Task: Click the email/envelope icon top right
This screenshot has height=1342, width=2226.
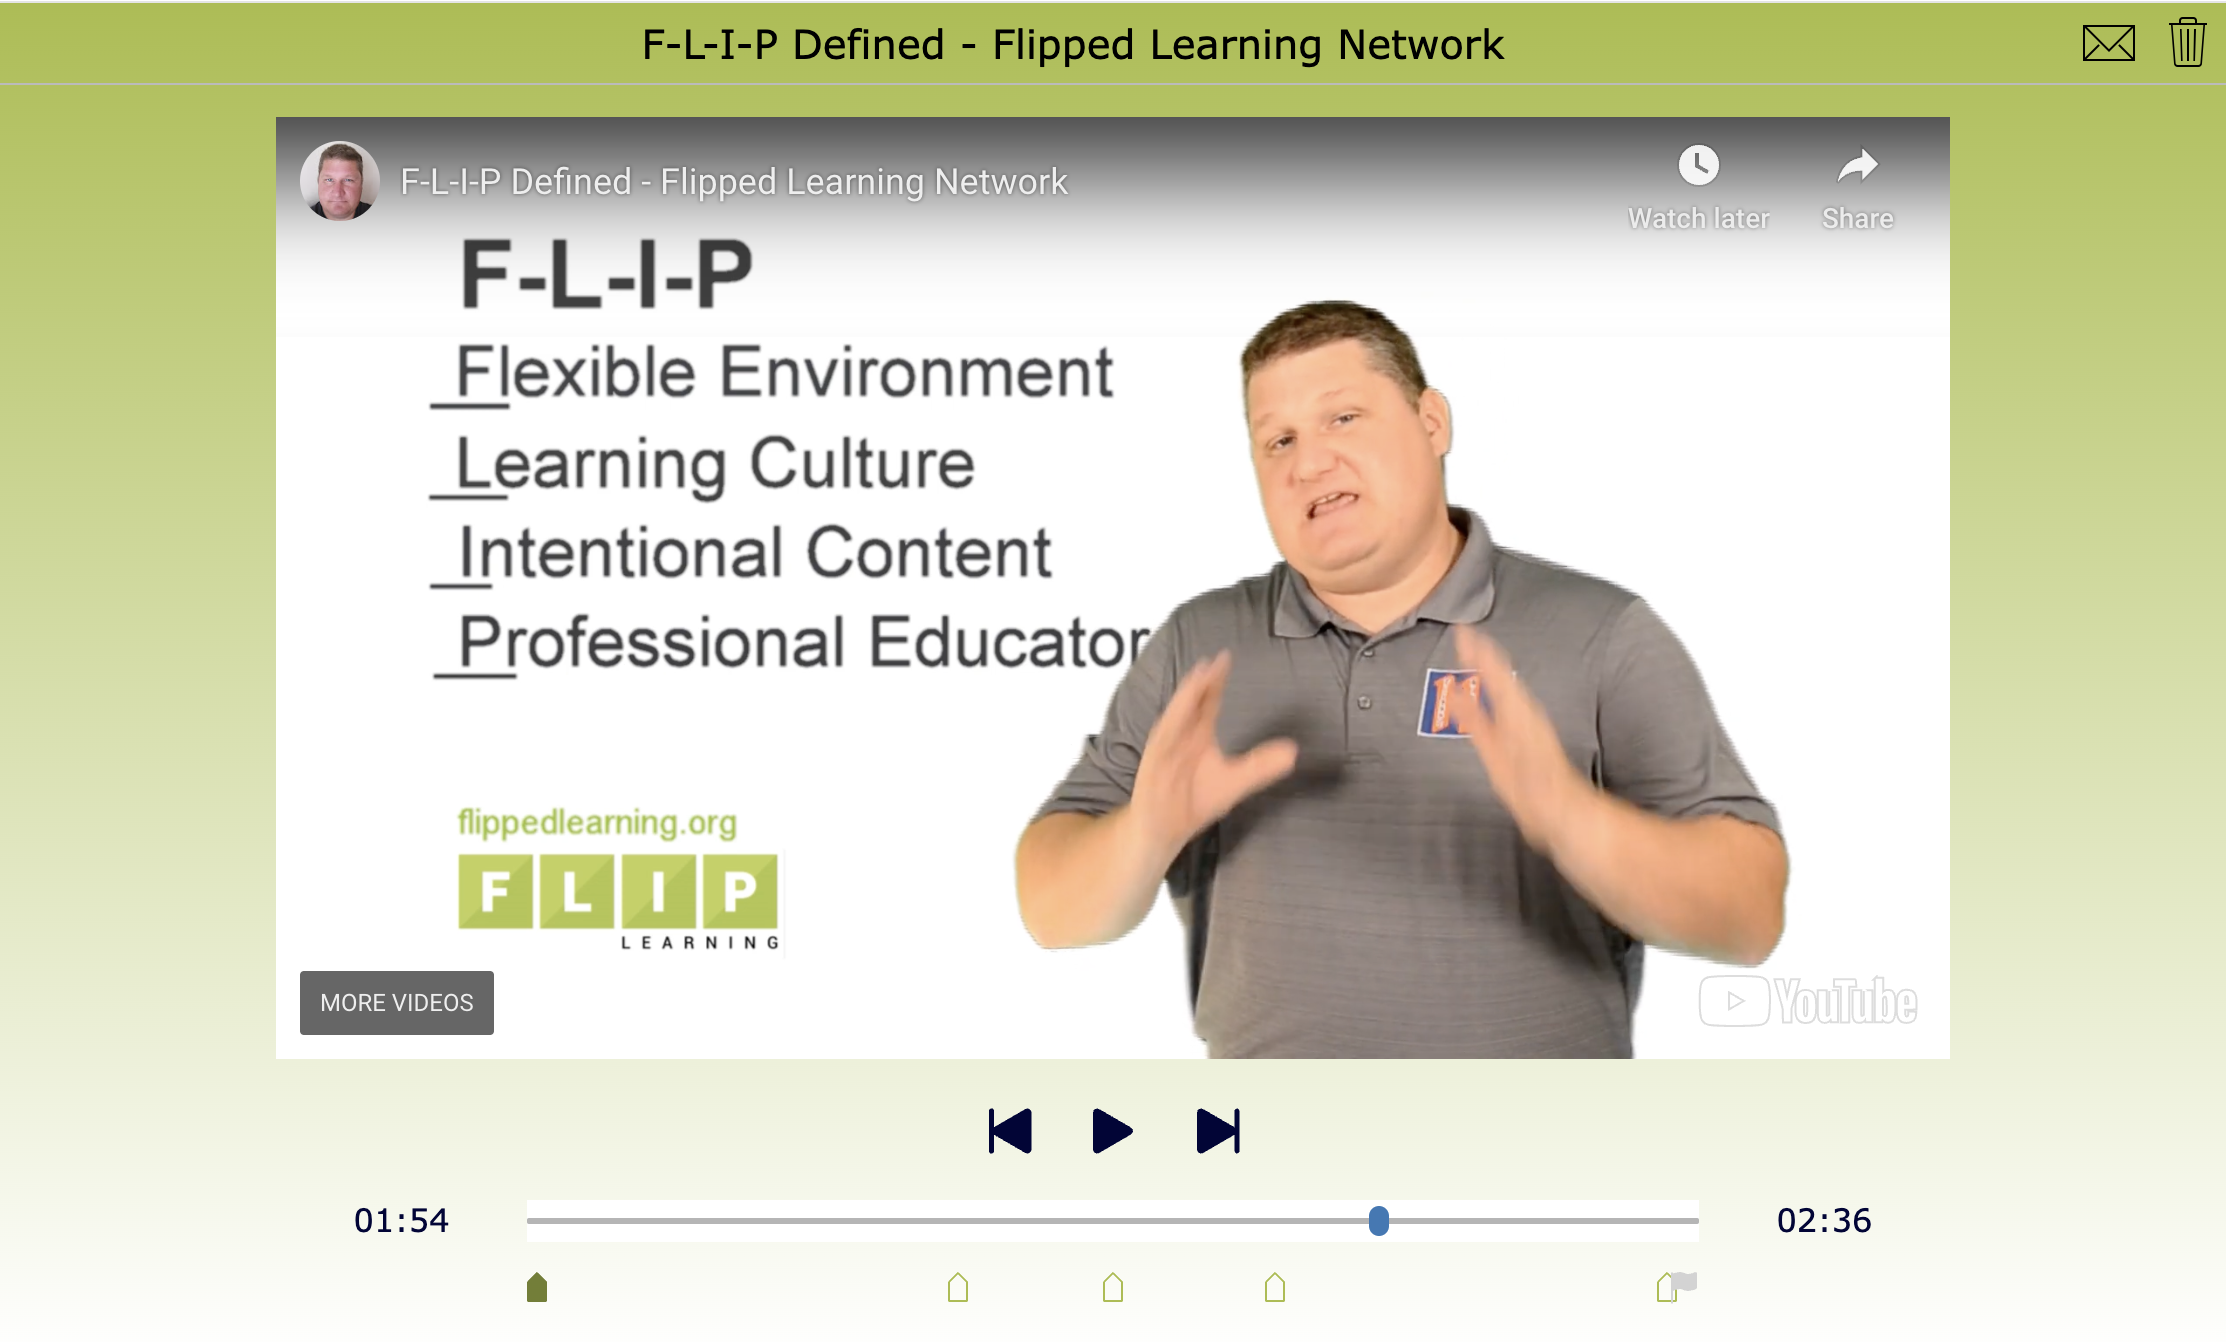Action: 2107,41
